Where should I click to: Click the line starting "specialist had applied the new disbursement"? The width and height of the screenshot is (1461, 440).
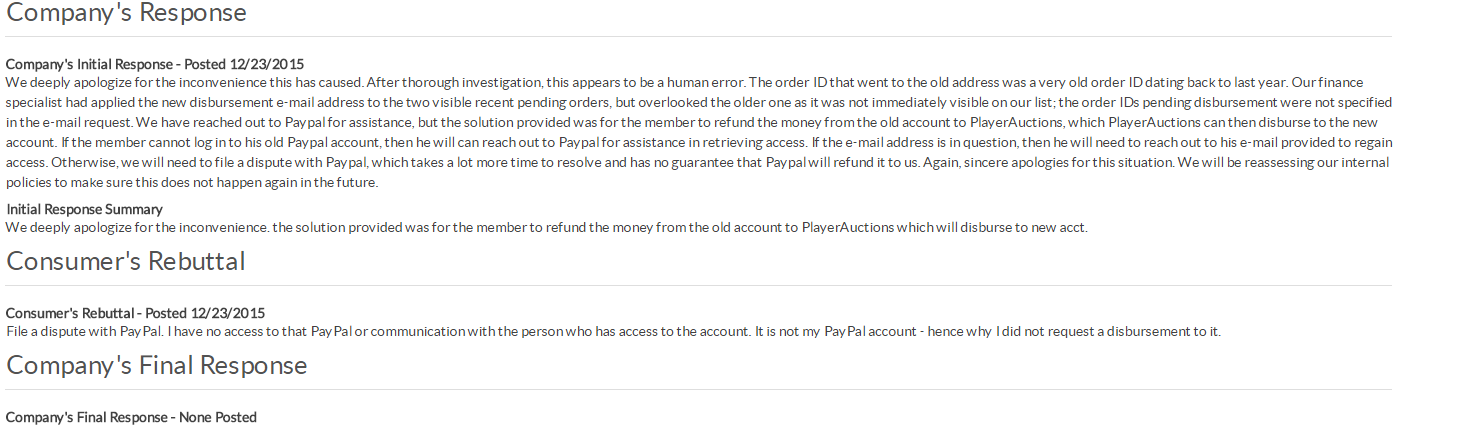click(699, 102)
